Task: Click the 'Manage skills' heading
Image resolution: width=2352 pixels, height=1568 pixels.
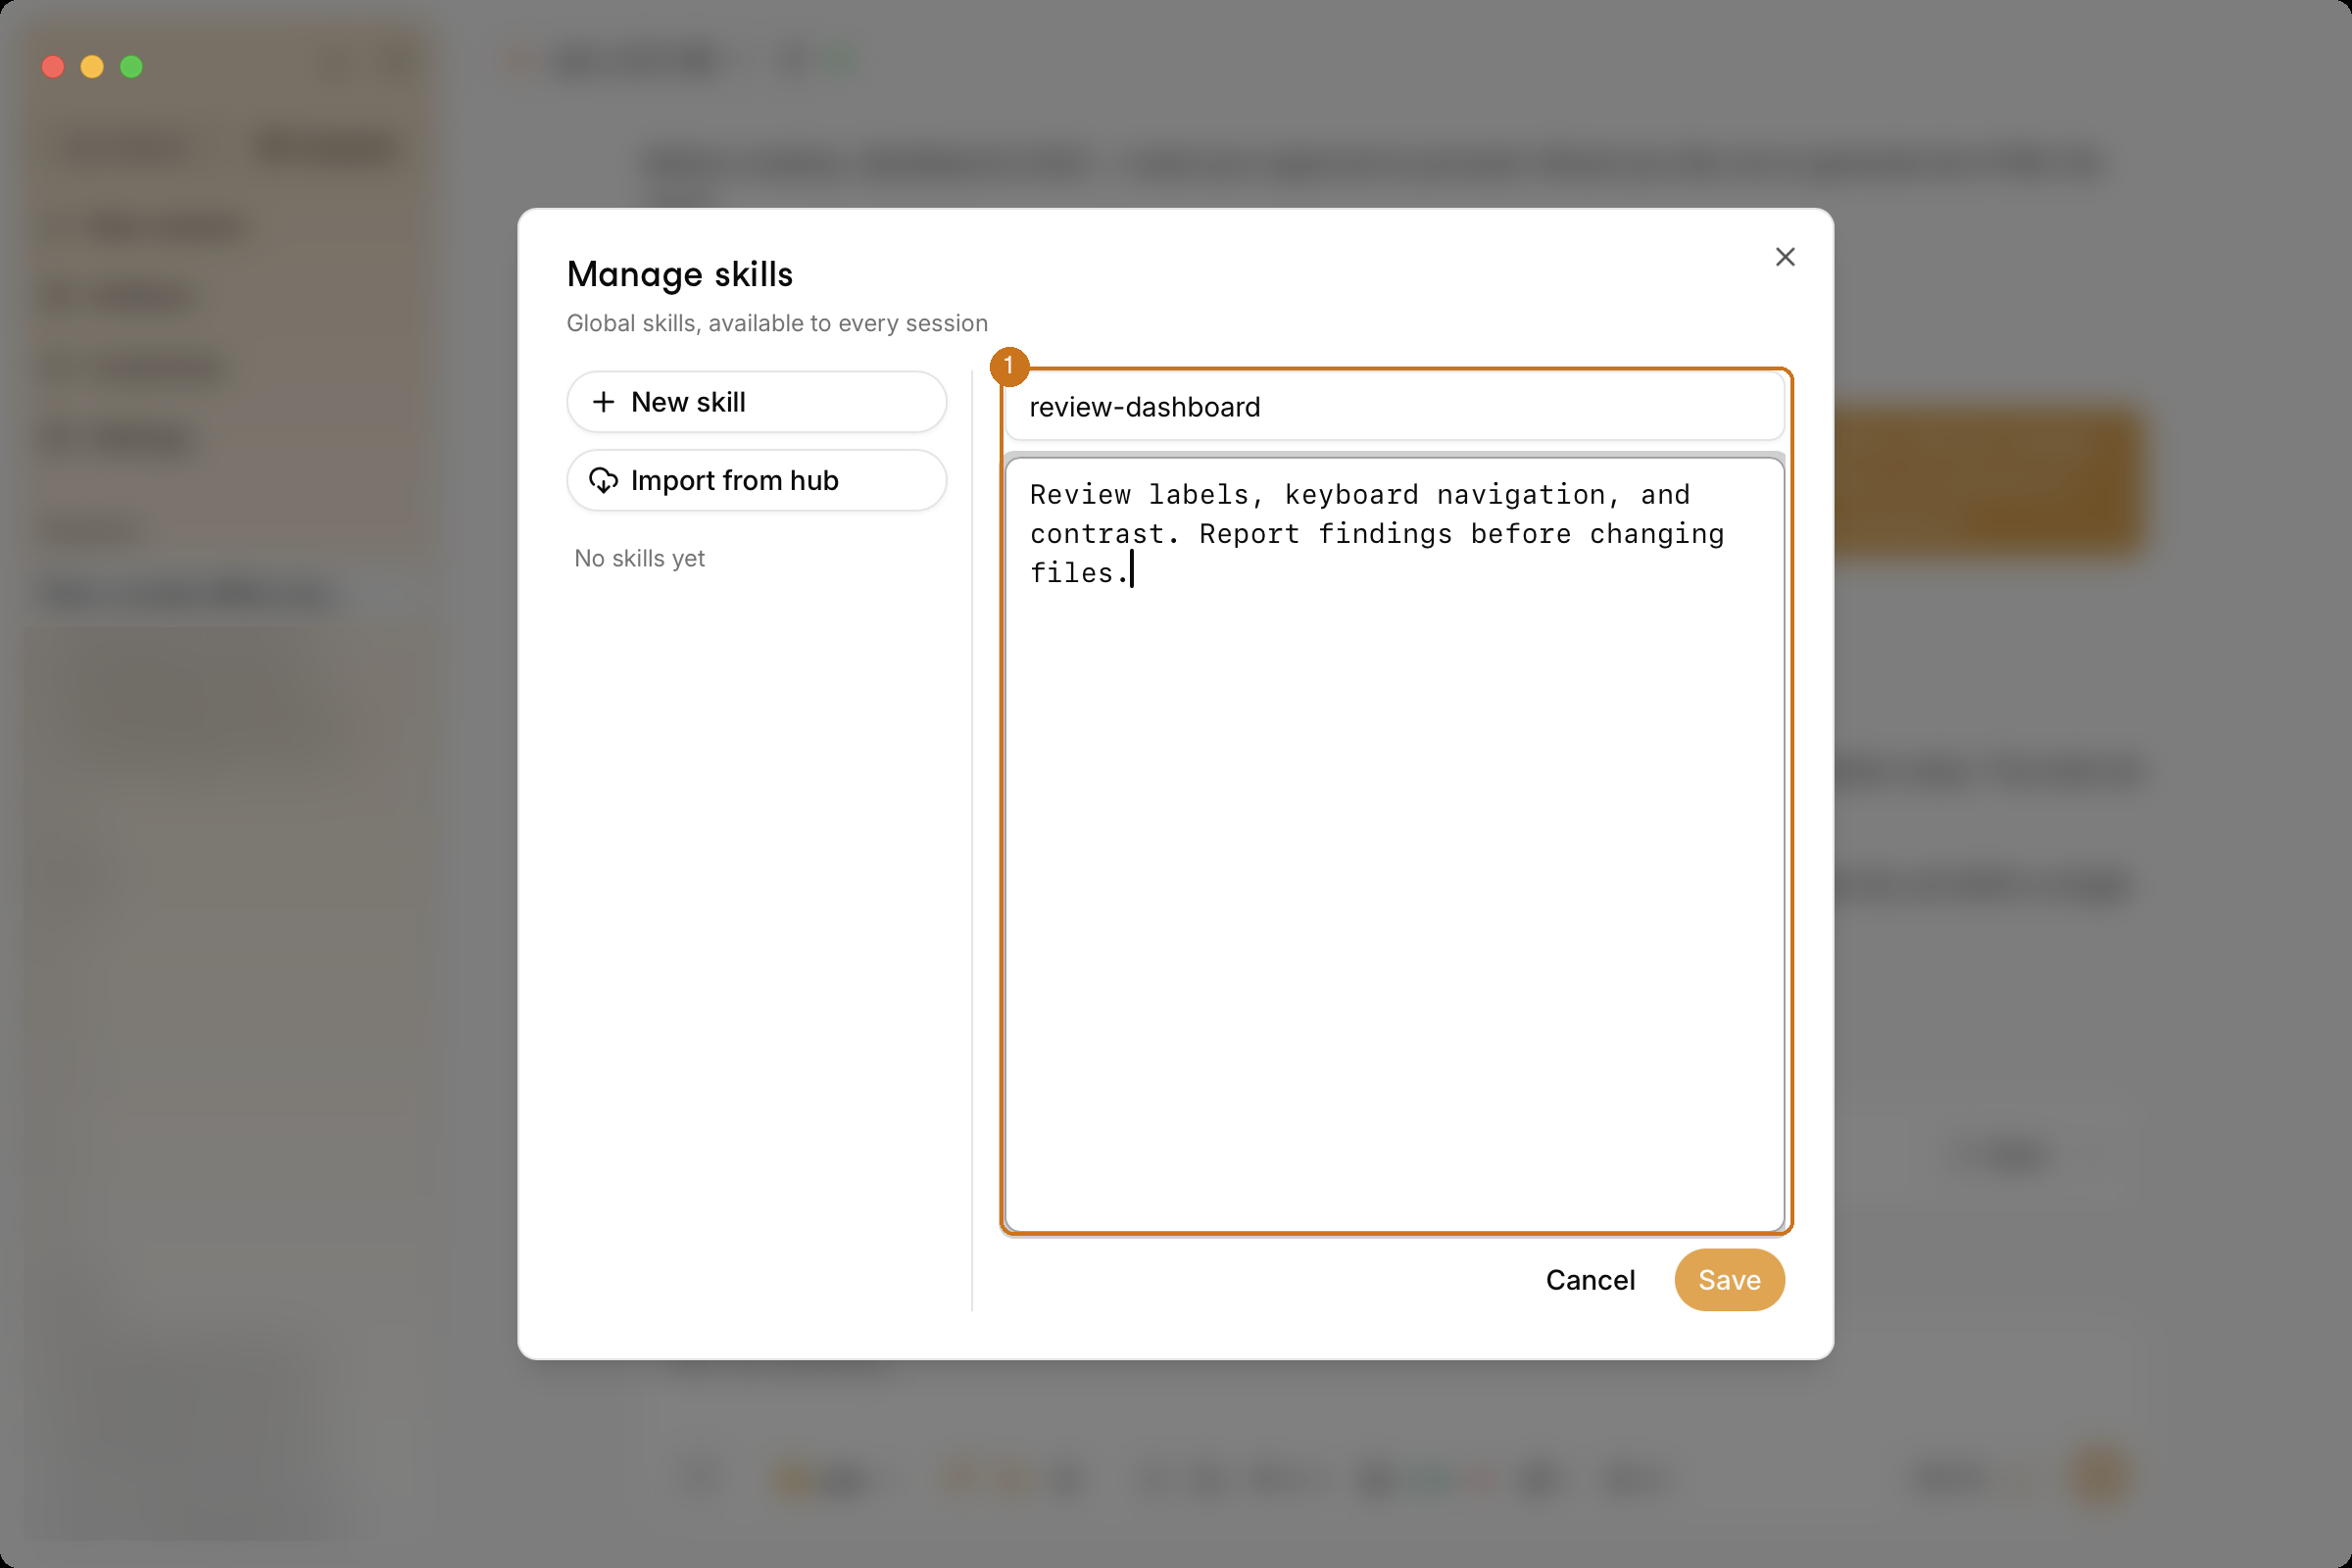Action: [679, 274]
